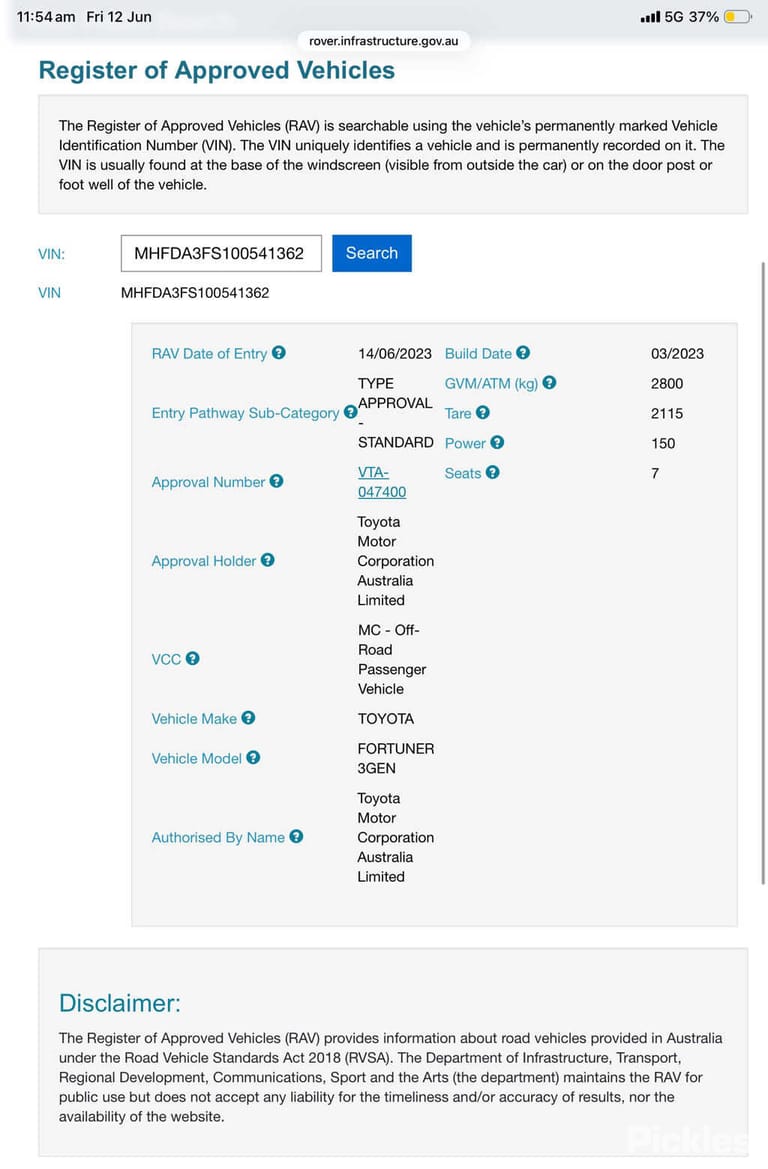
Task: Open help icon next to Build Date
Action: point(523,353)
